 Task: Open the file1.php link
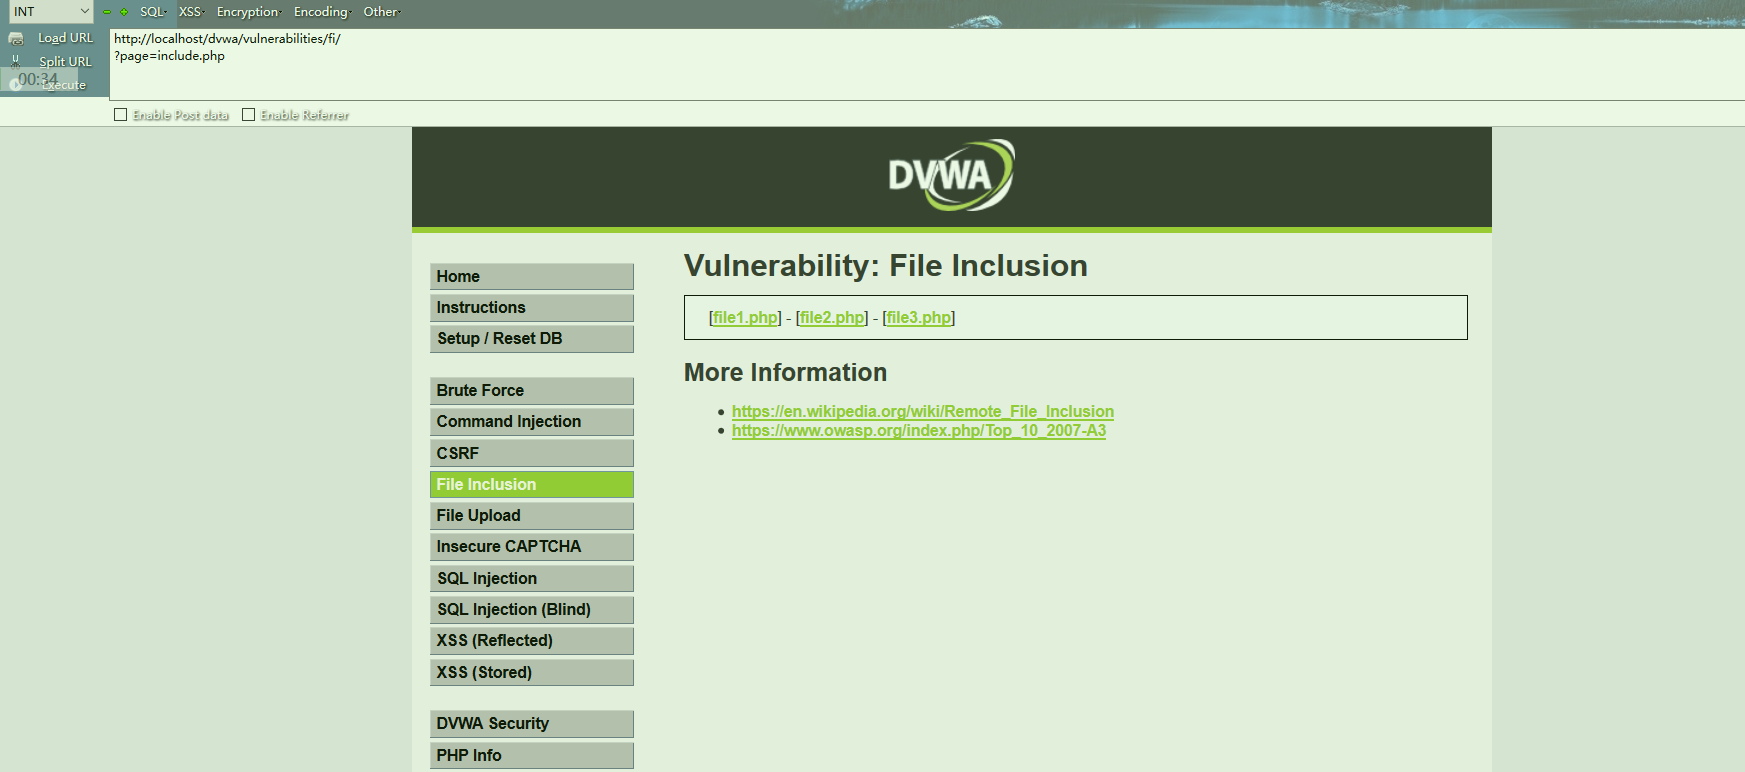click(x=745, y=318)
